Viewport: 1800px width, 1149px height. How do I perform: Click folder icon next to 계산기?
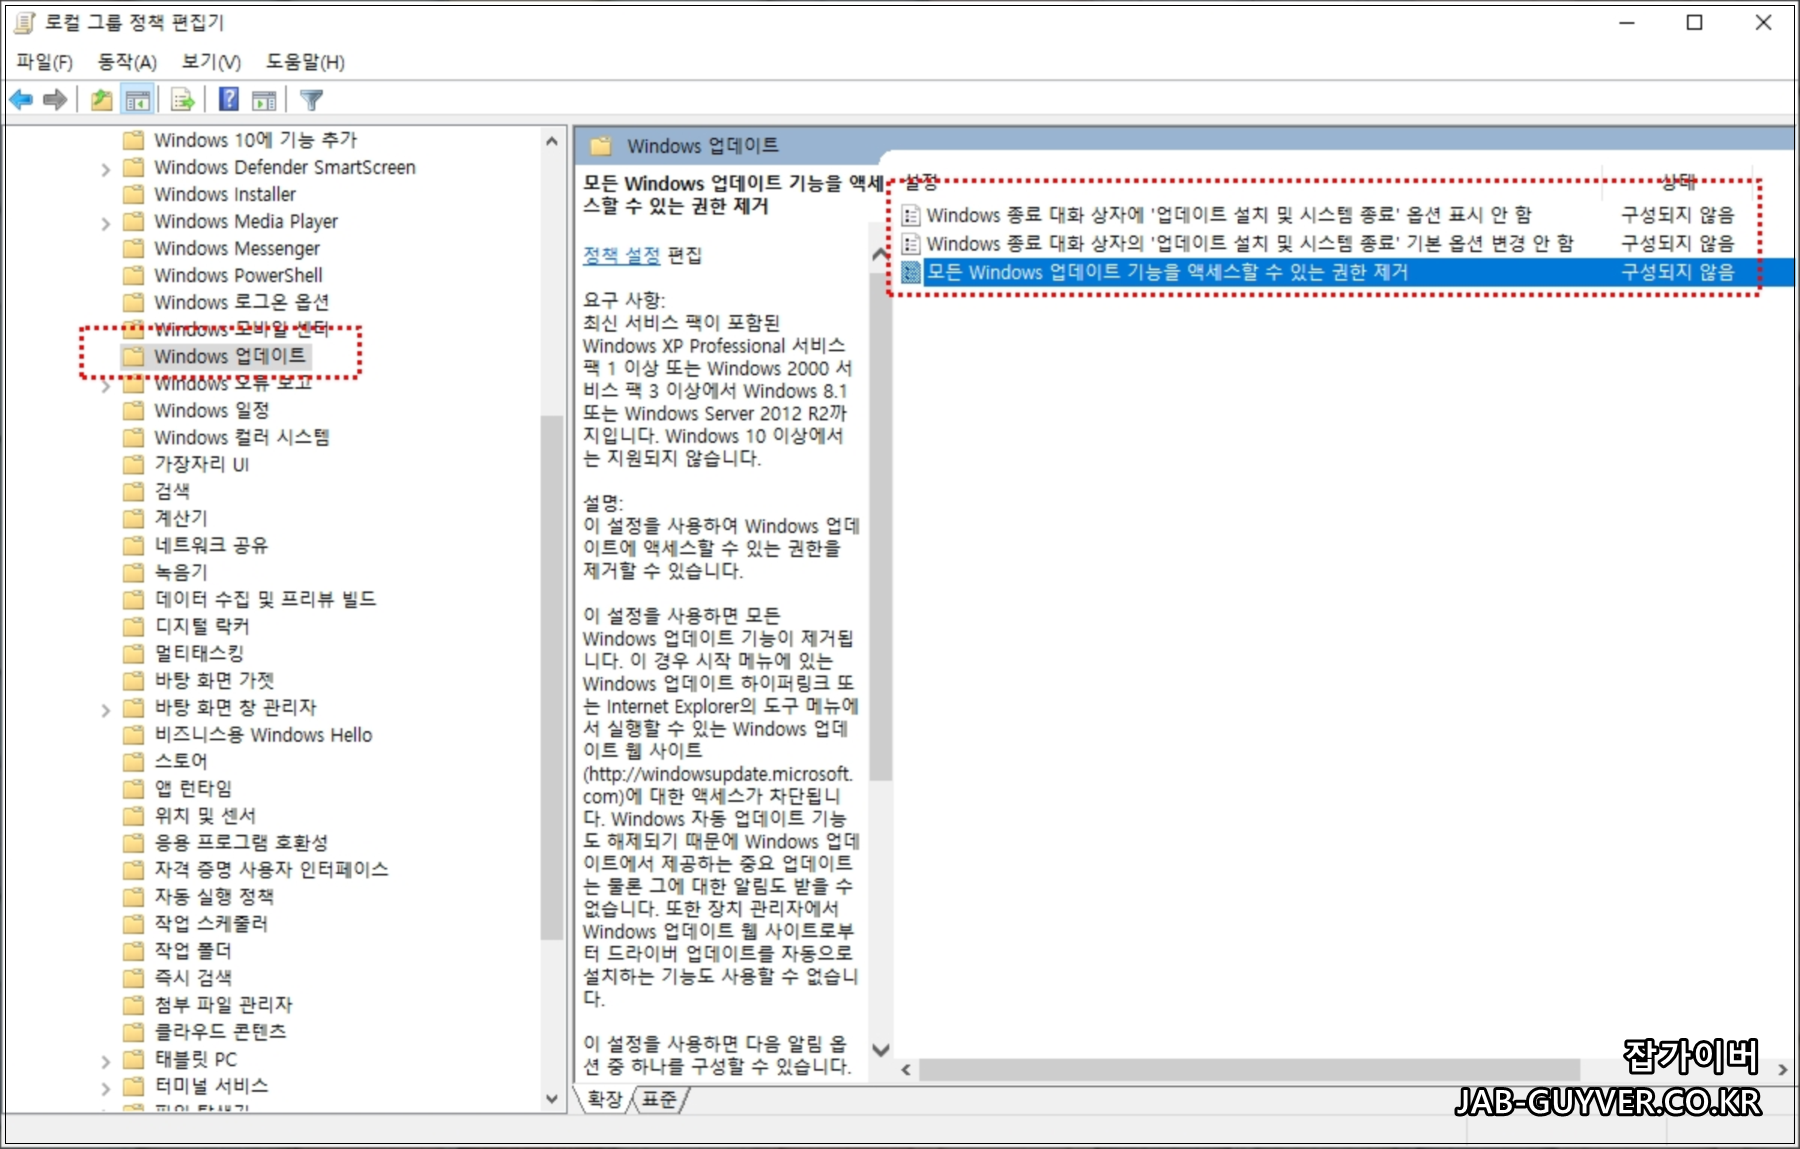[x=133, y=518]
